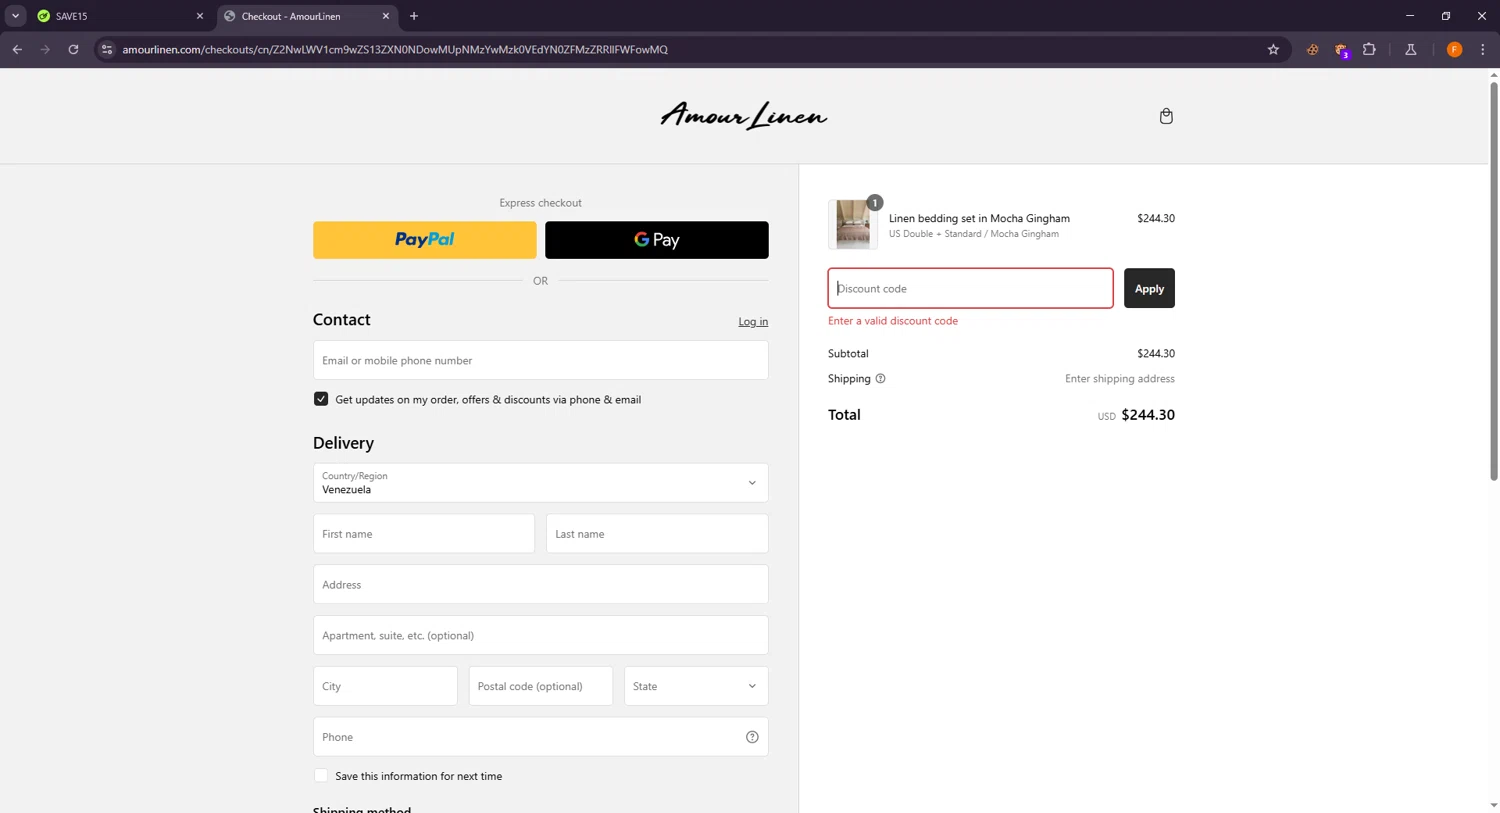Go forward in browser history
This screenshot has width=1500, height=813.
click(45, 49)
